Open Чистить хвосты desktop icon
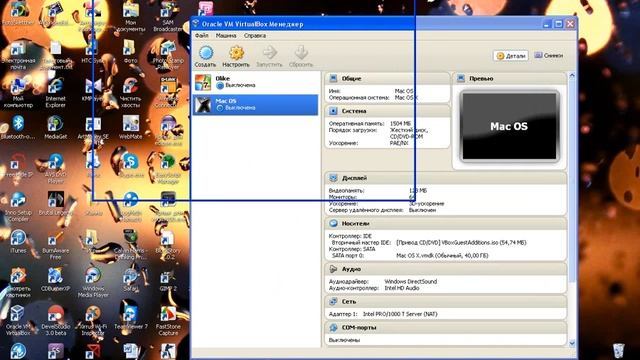Image resolution: width=640 pixels, height=360 pixels. 131,93
